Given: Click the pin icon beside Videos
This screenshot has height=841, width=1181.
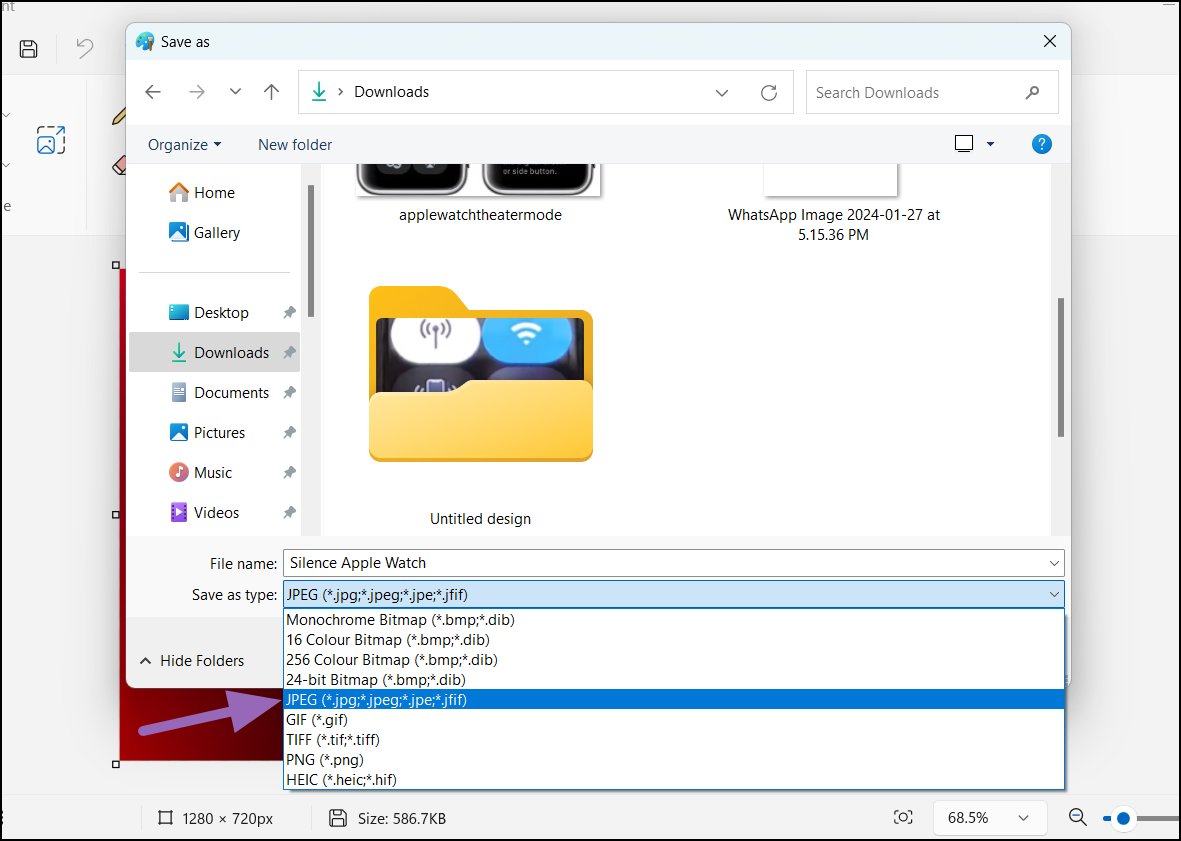Looking at the screenshot, I should point(289,512).
